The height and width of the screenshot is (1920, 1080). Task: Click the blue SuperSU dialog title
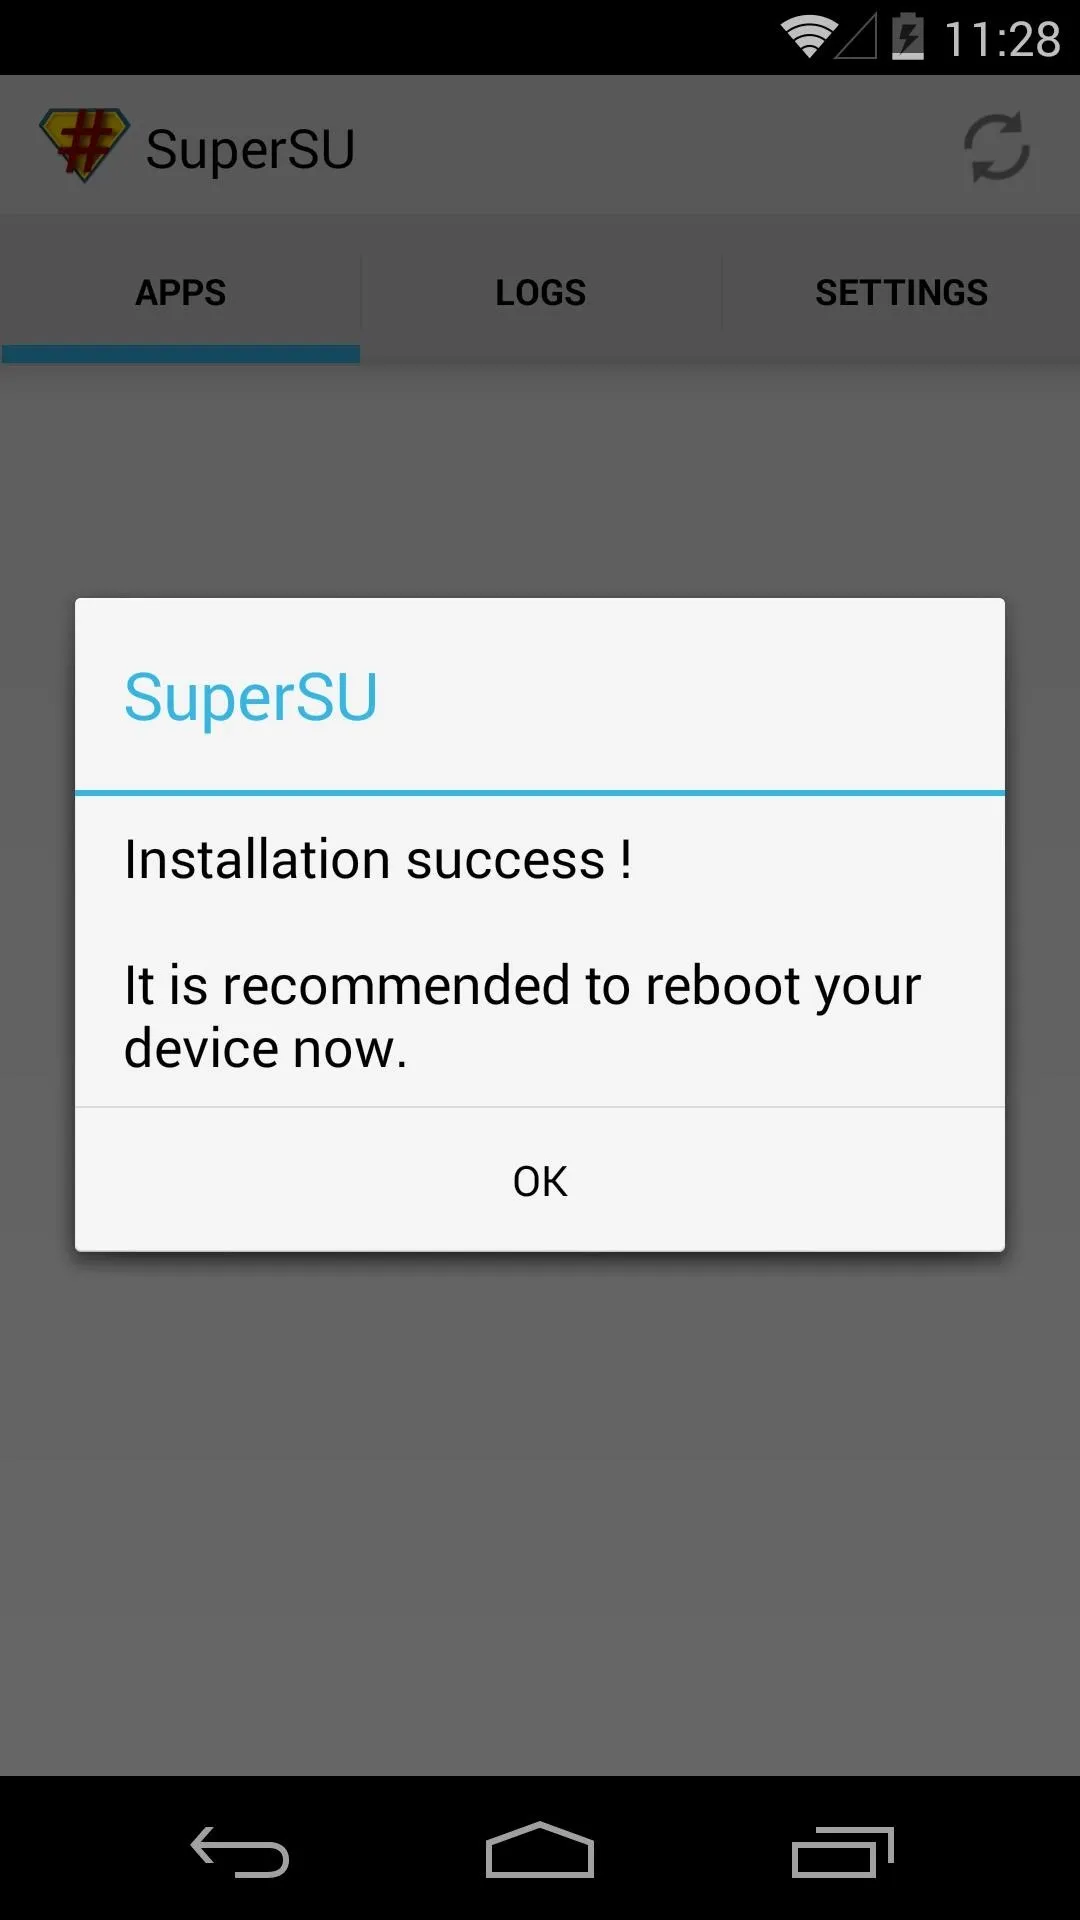point(251,696)
